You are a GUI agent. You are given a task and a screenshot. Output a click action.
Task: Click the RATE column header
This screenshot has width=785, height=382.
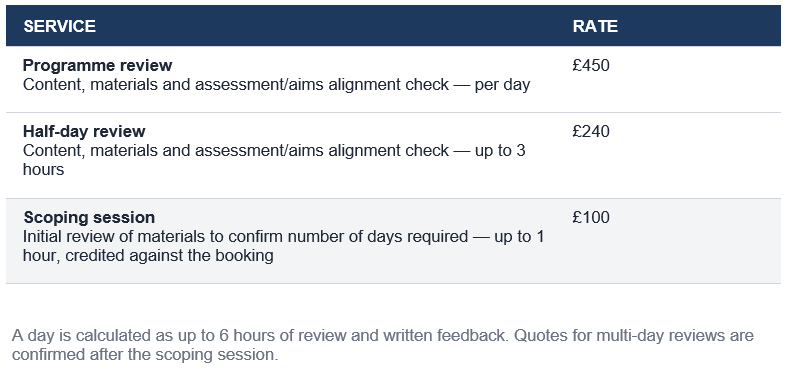click(x=595, y=26)
